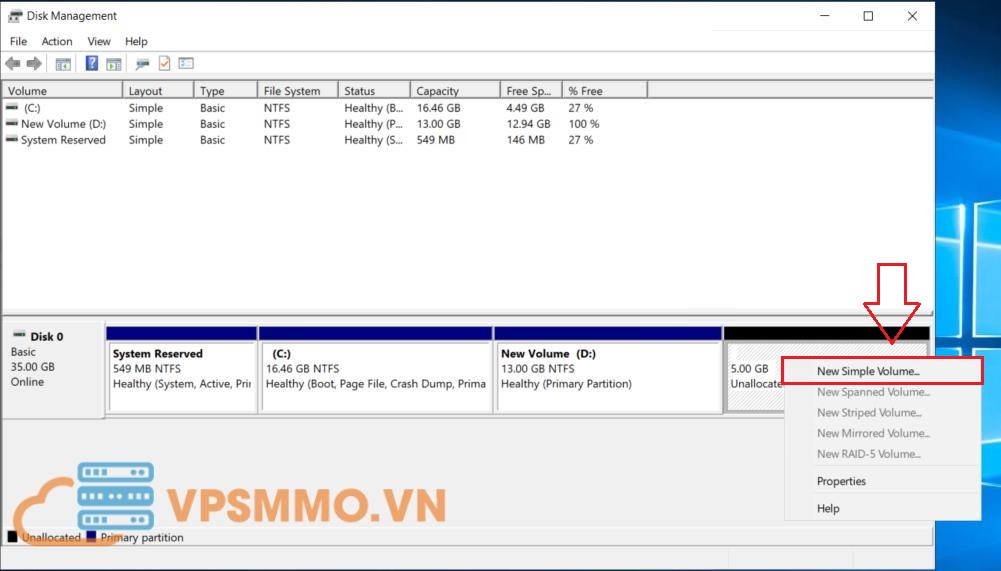Select Properties in the context menu
This screenshot has height=571, width=1001.
pos(841,481)
